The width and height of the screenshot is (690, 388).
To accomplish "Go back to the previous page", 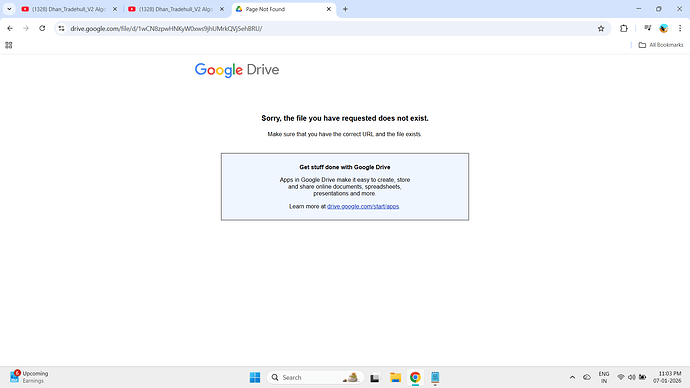I will [x=10, y=29].
